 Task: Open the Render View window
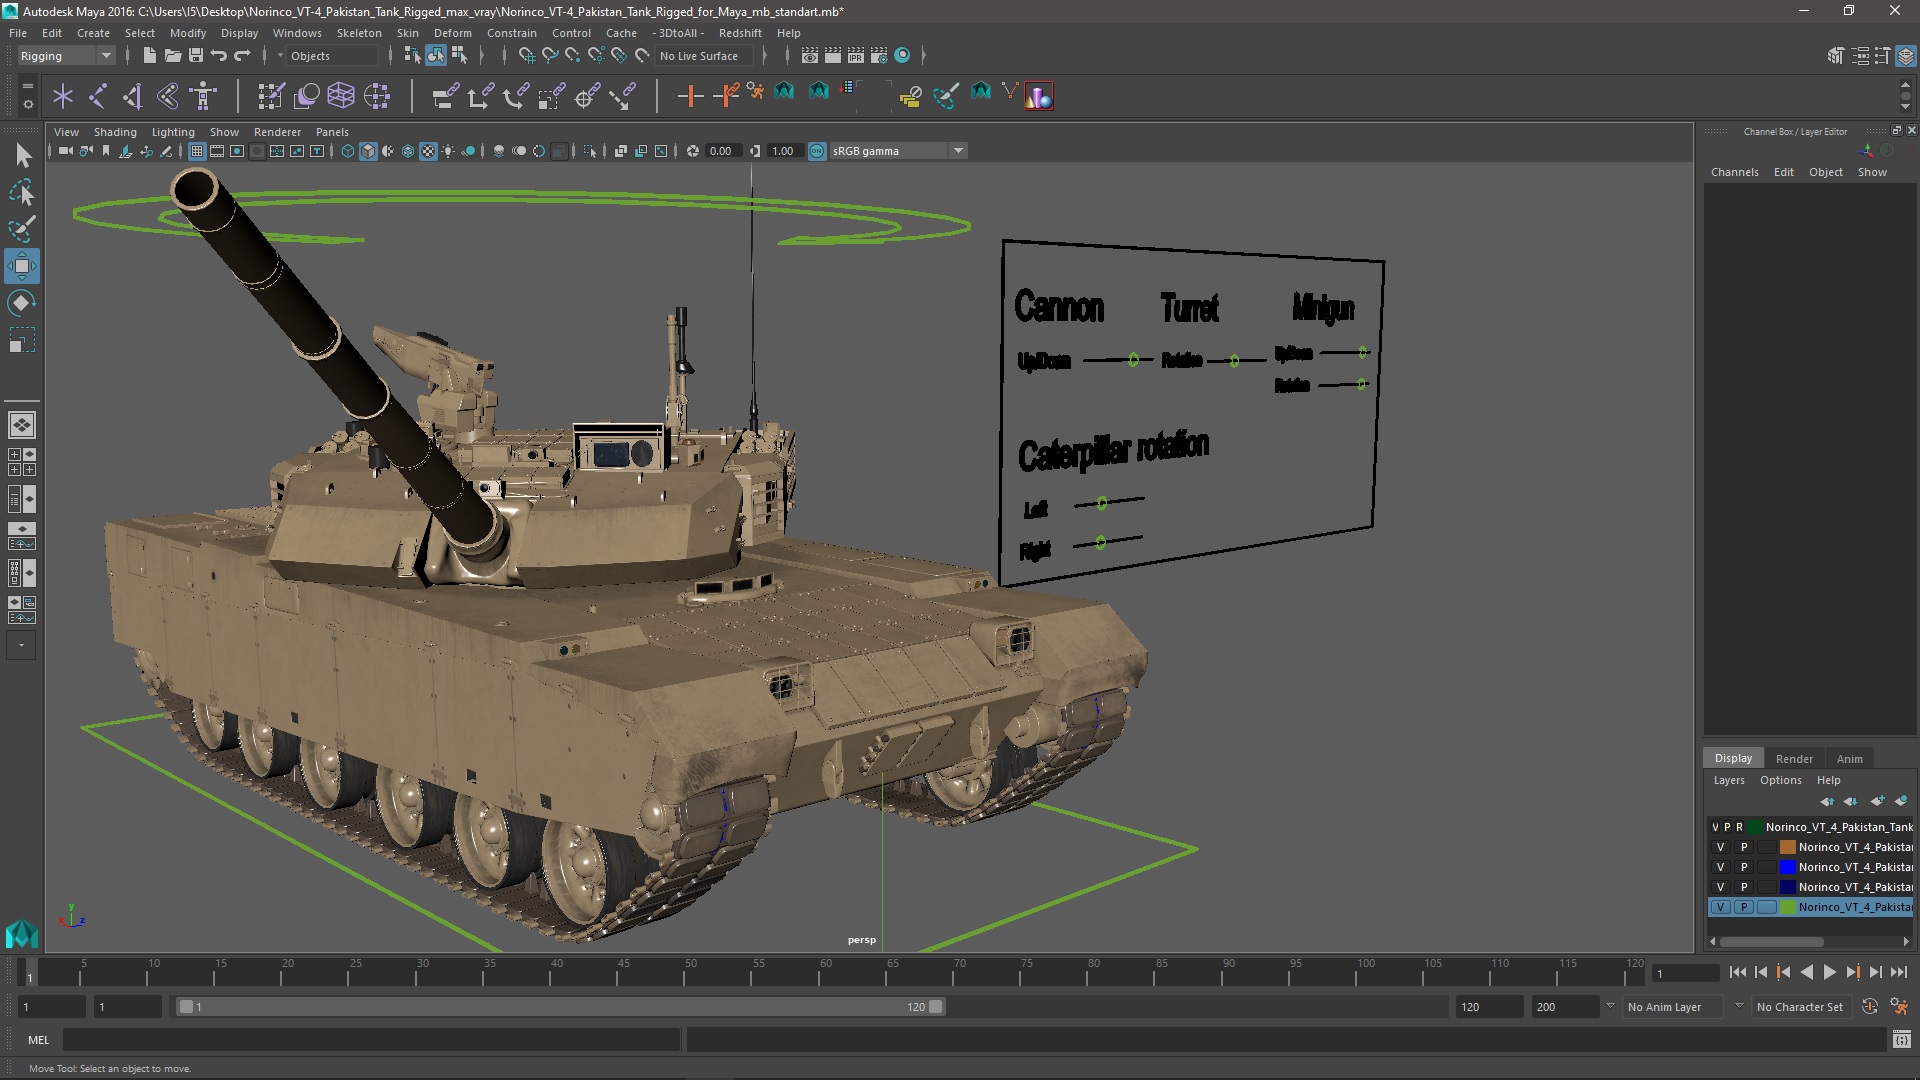810,56
